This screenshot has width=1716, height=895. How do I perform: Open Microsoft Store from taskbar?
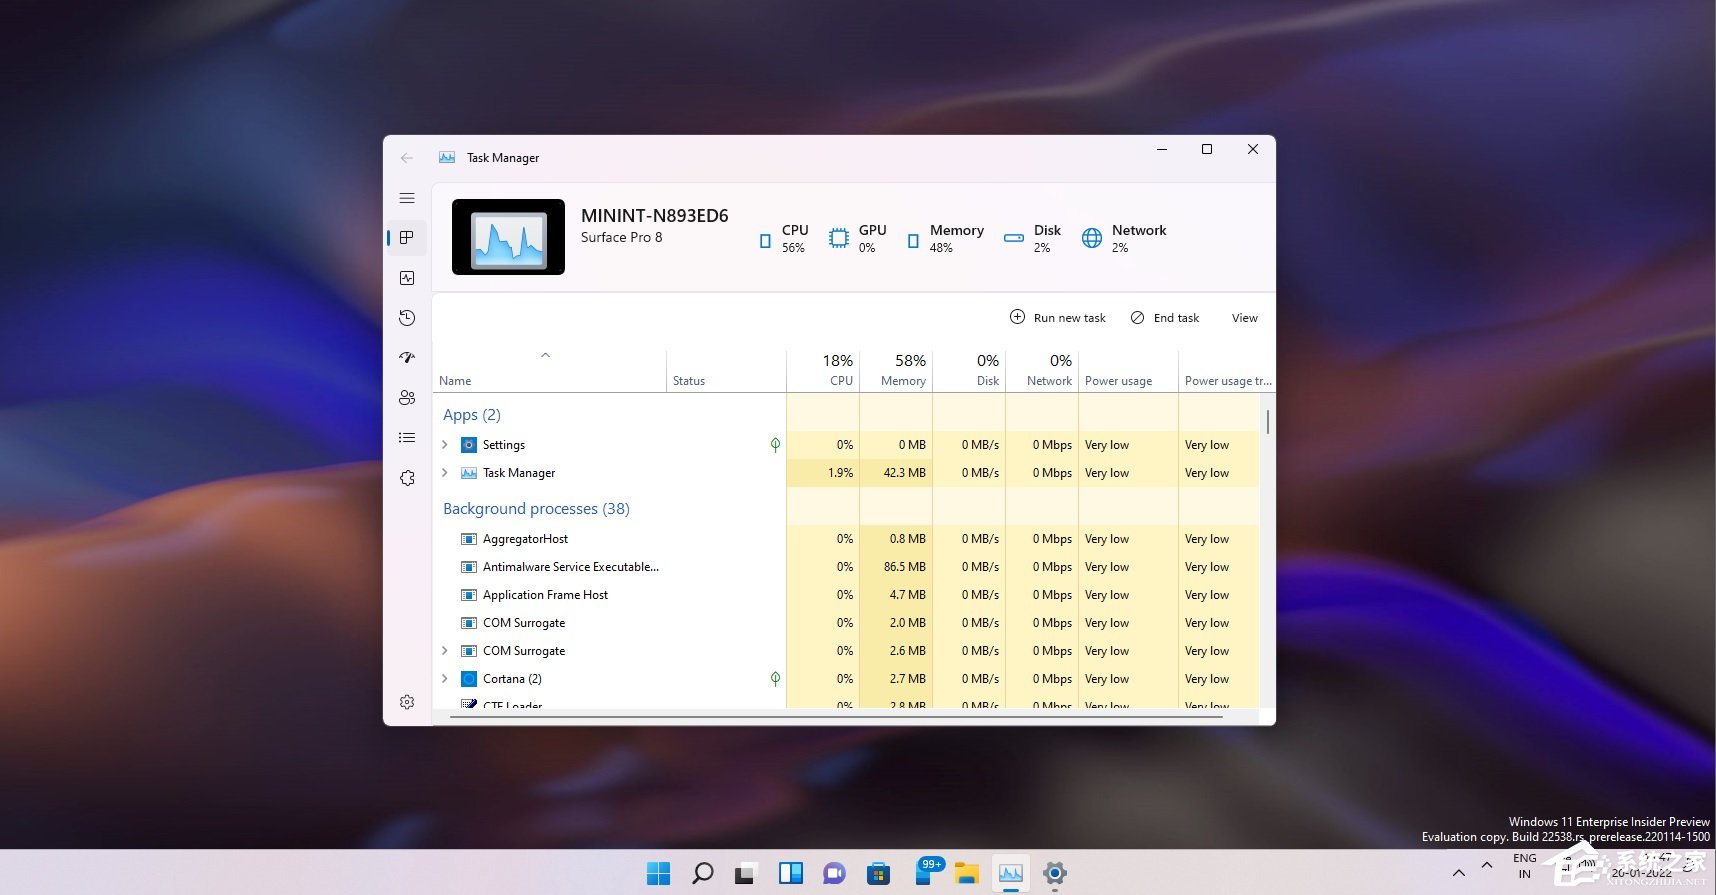coord(878,873)
